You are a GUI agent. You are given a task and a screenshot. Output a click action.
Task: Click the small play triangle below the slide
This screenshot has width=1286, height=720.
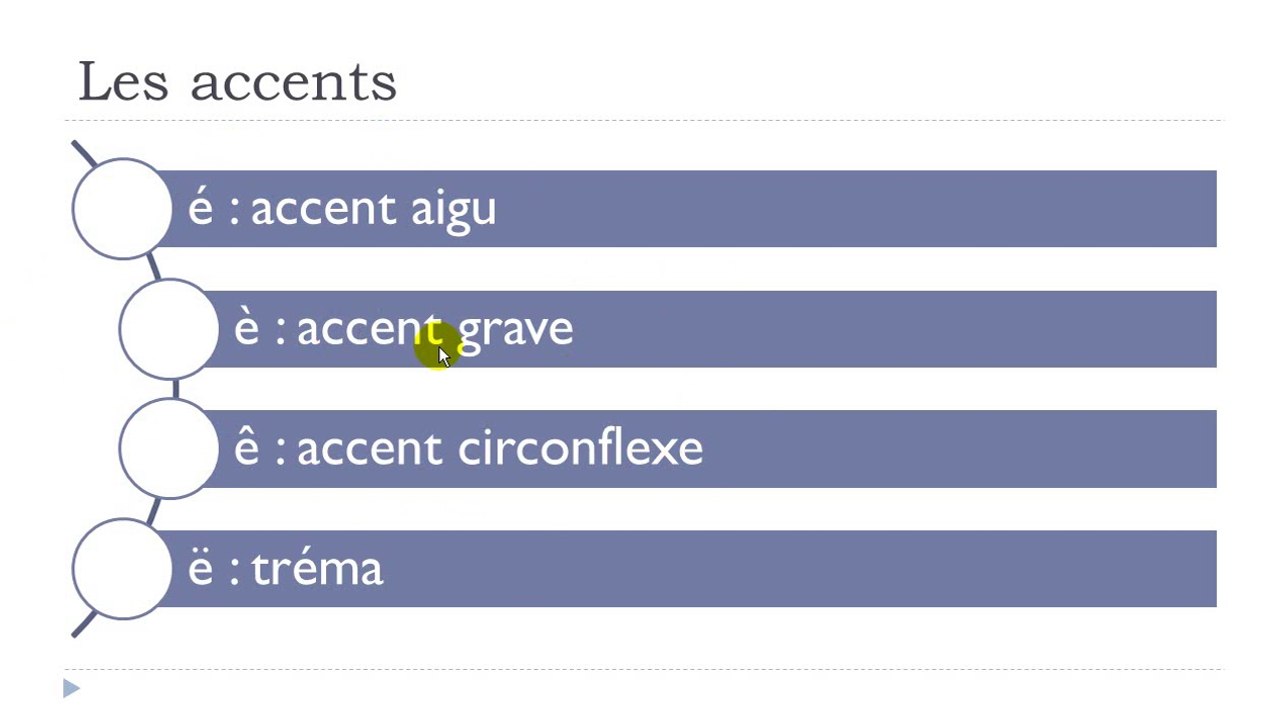pyautogui.click(x=71, y=688)
